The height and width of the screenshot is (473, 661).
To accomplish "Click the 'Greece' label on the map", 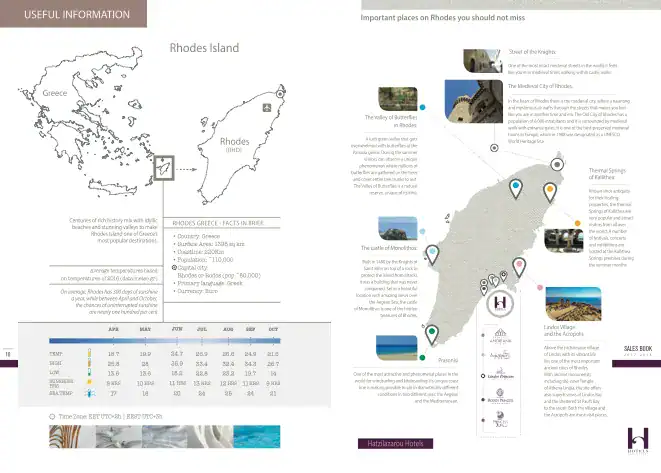I will point(55,93).
